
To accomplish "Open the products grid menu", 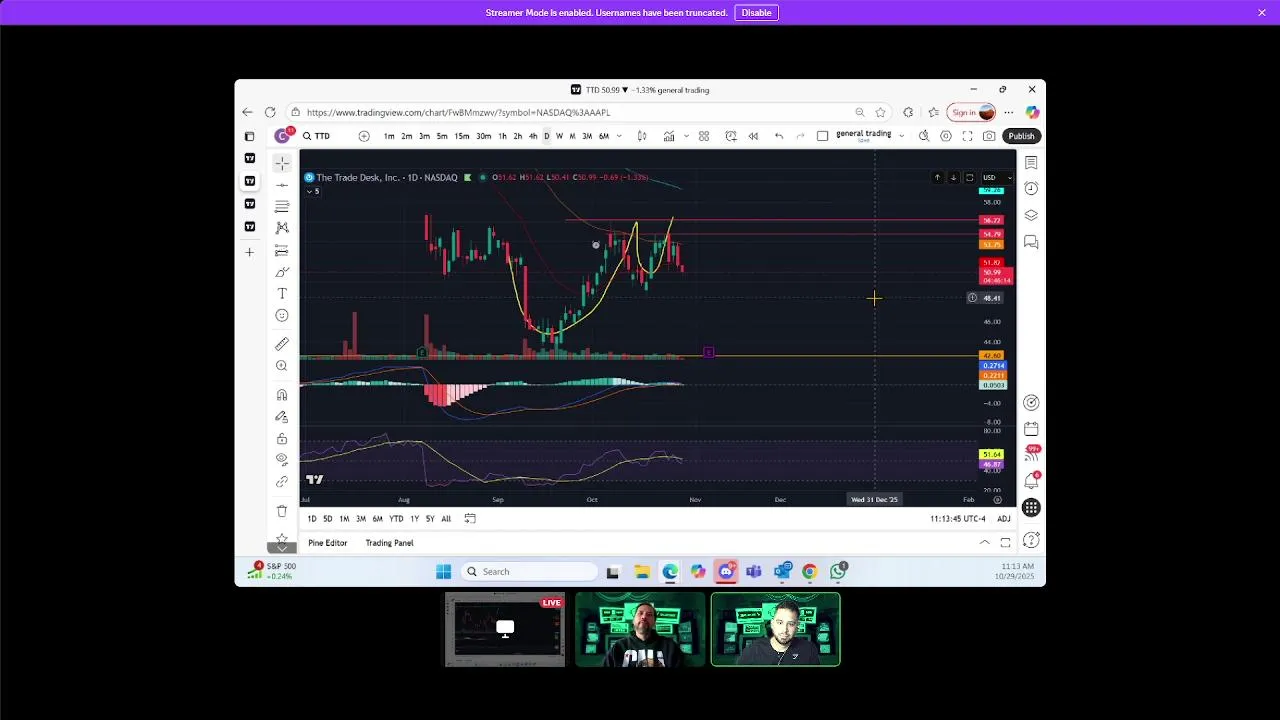I will point(1031,508).
